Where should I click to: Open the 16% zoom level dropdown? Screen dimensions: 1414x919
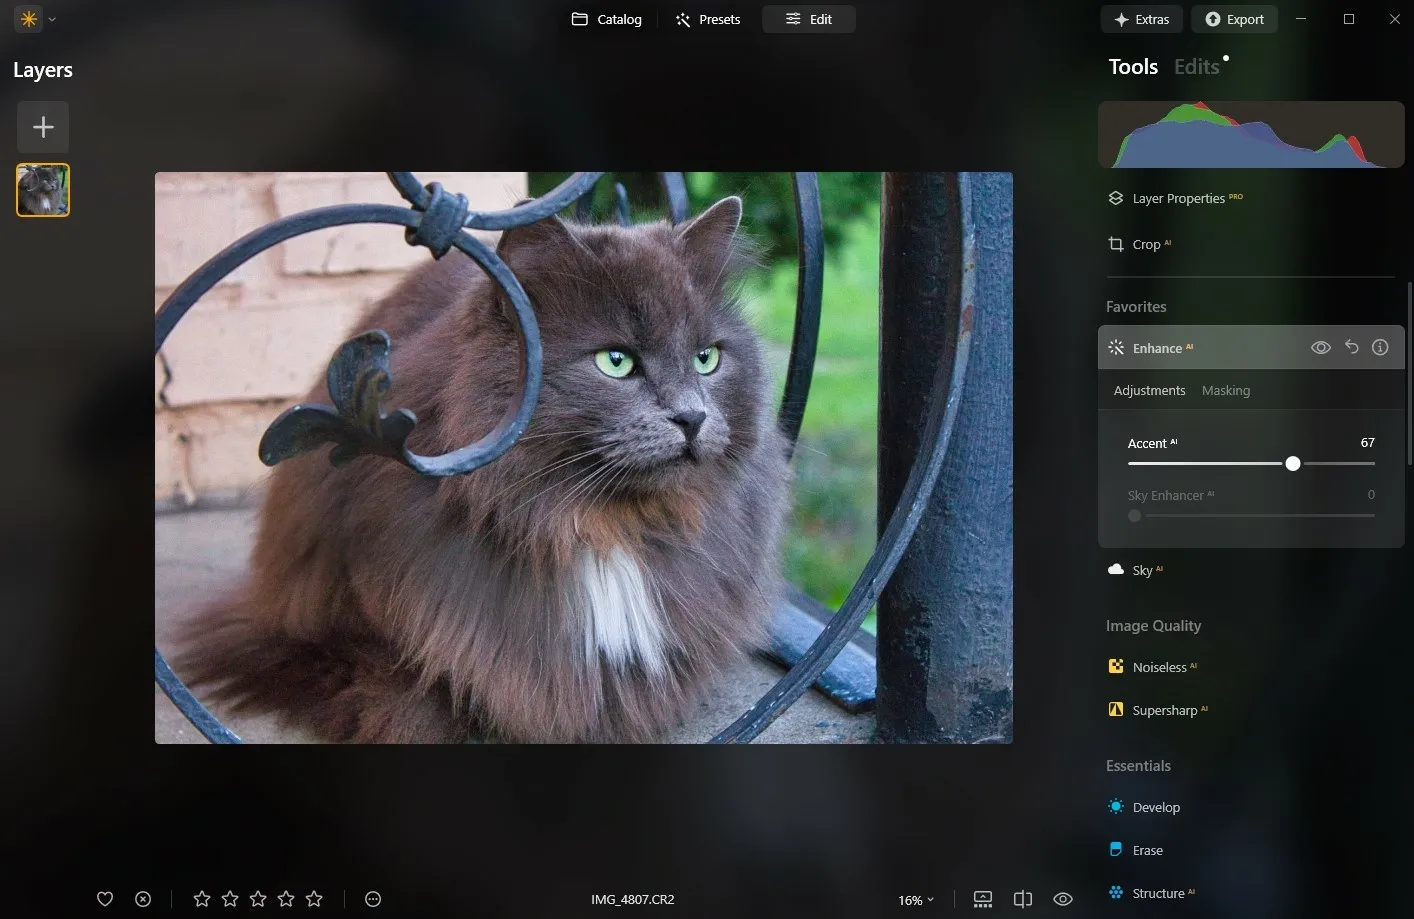tap(915, 900)
